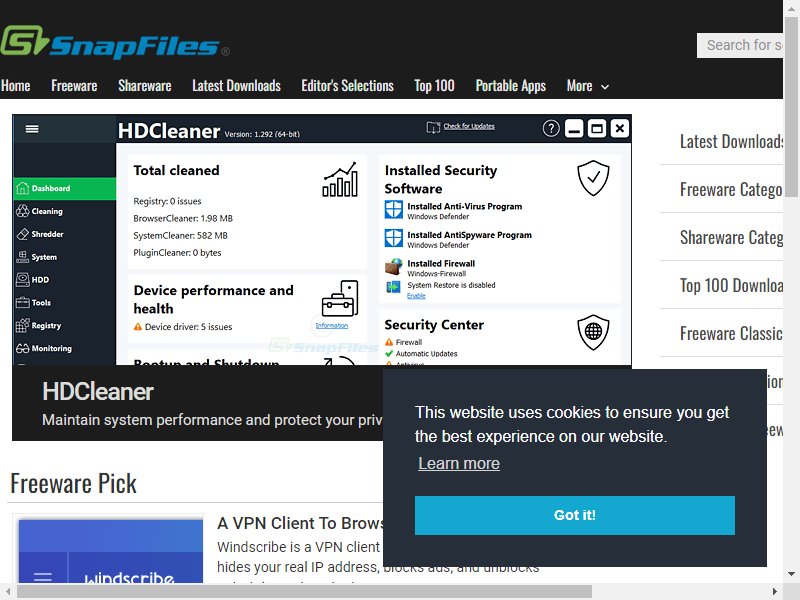Open the Portable Apps menu item
Viewport: 800px width, 600px height.
511,86
